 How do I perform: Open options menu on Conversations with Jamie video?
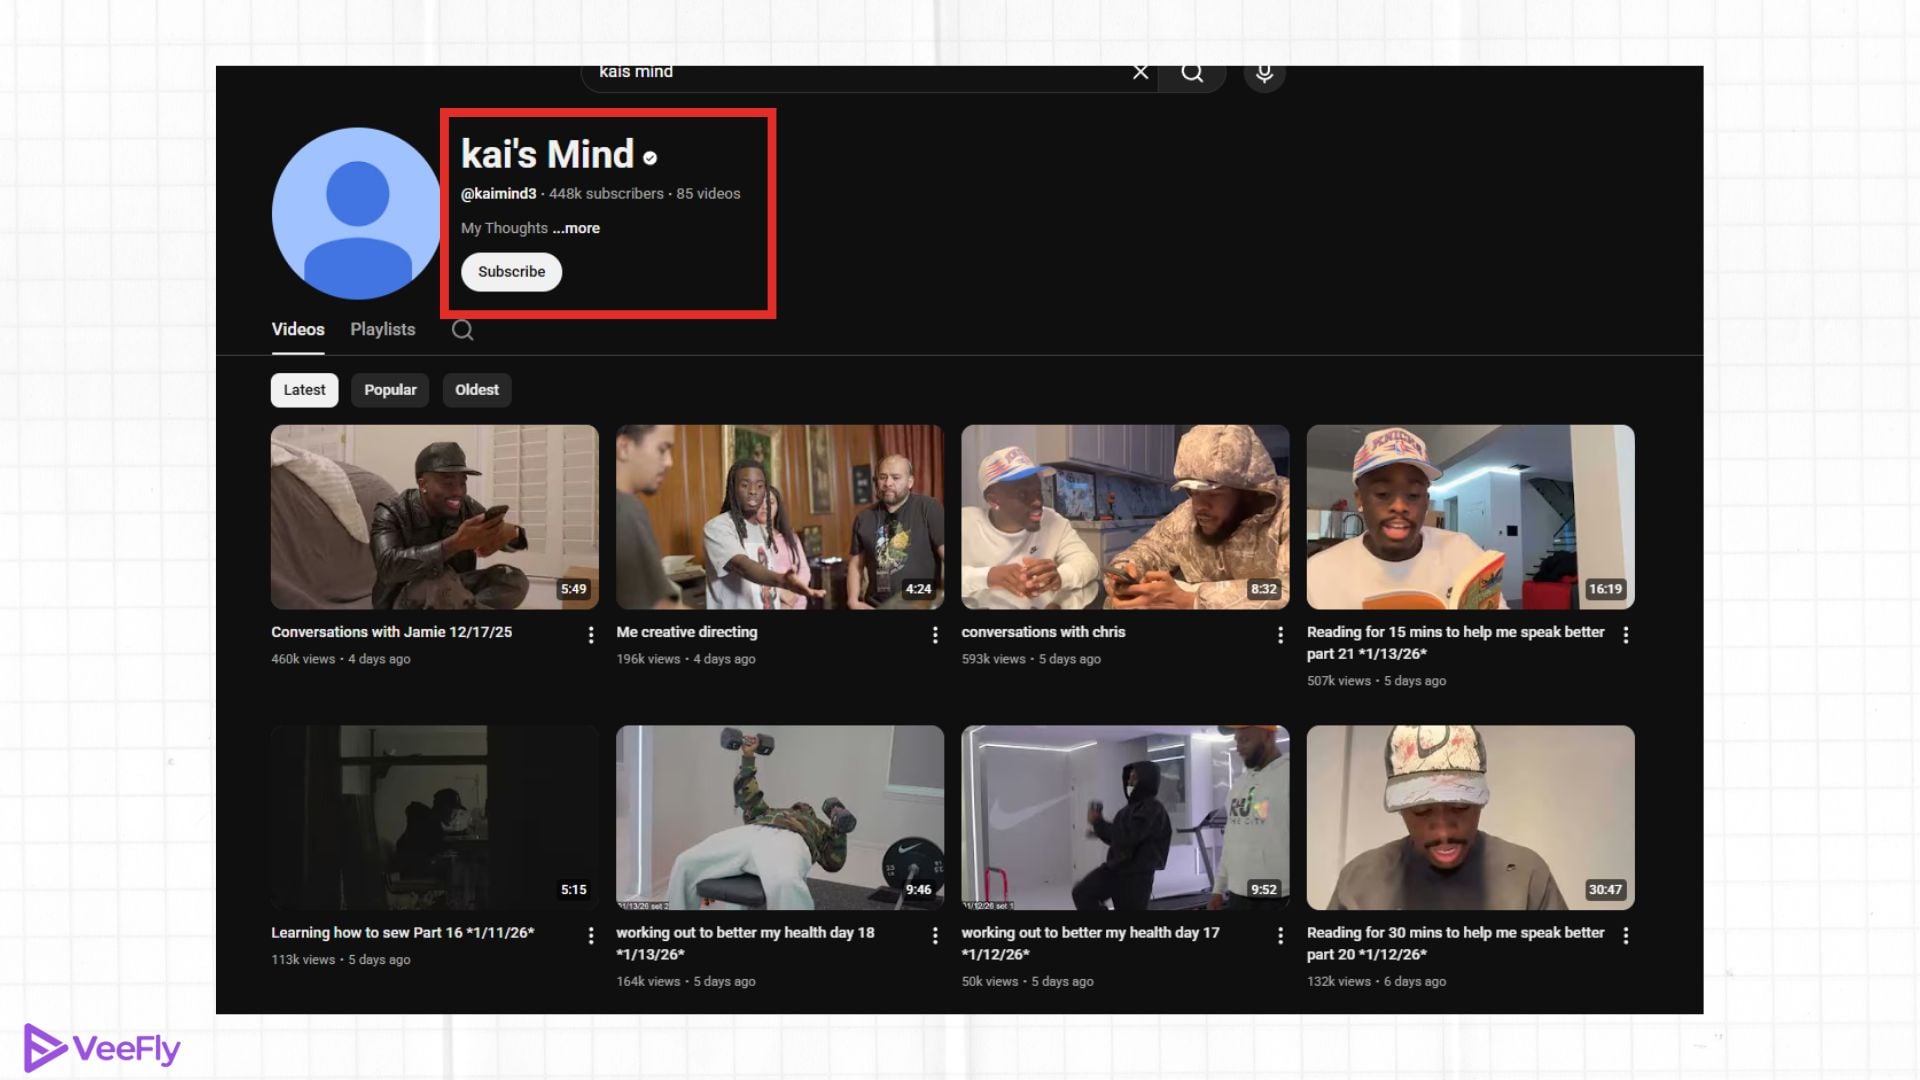coord(590,635)
